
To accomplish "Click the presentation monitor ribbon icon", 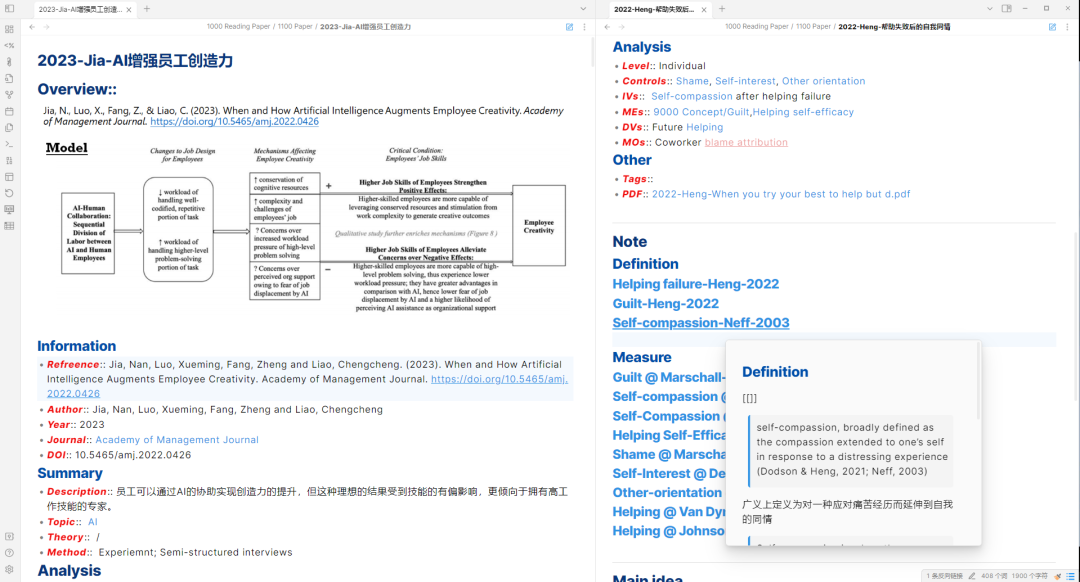I will pos(9,209).
